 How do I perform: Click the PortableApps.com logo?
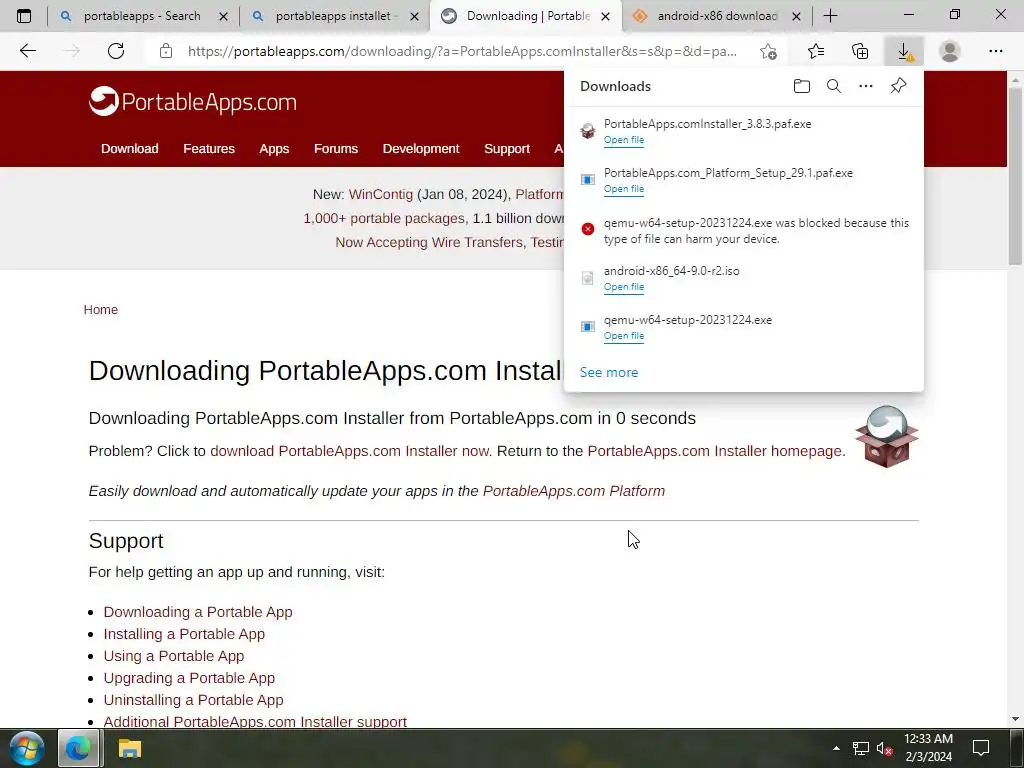(x=193, y=101)
